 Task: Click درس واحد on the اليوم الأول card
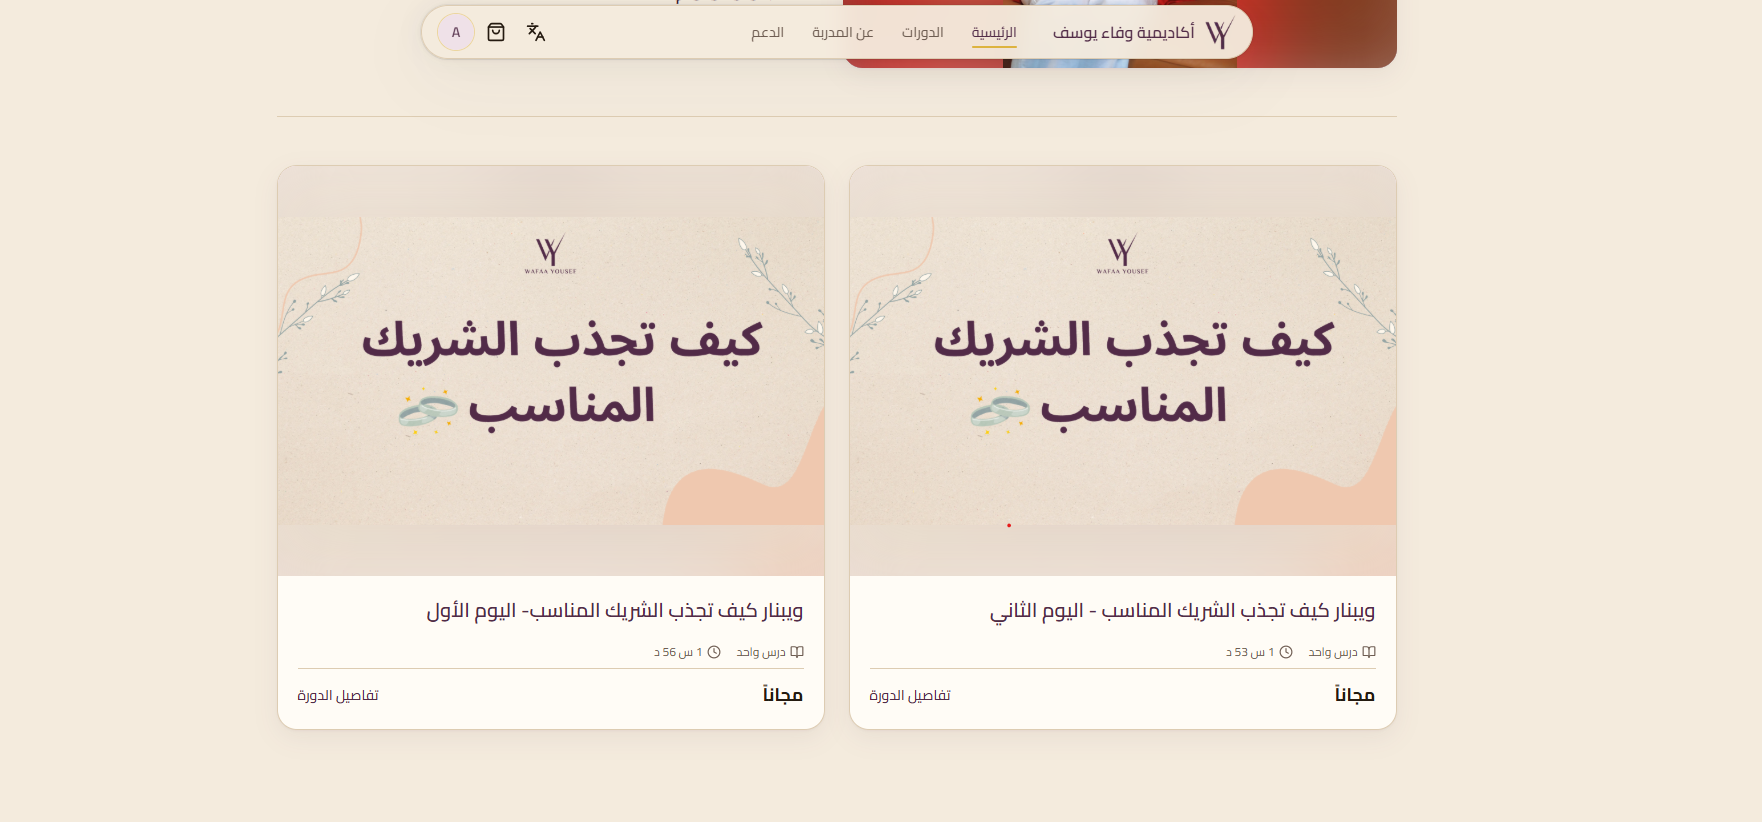761,652
